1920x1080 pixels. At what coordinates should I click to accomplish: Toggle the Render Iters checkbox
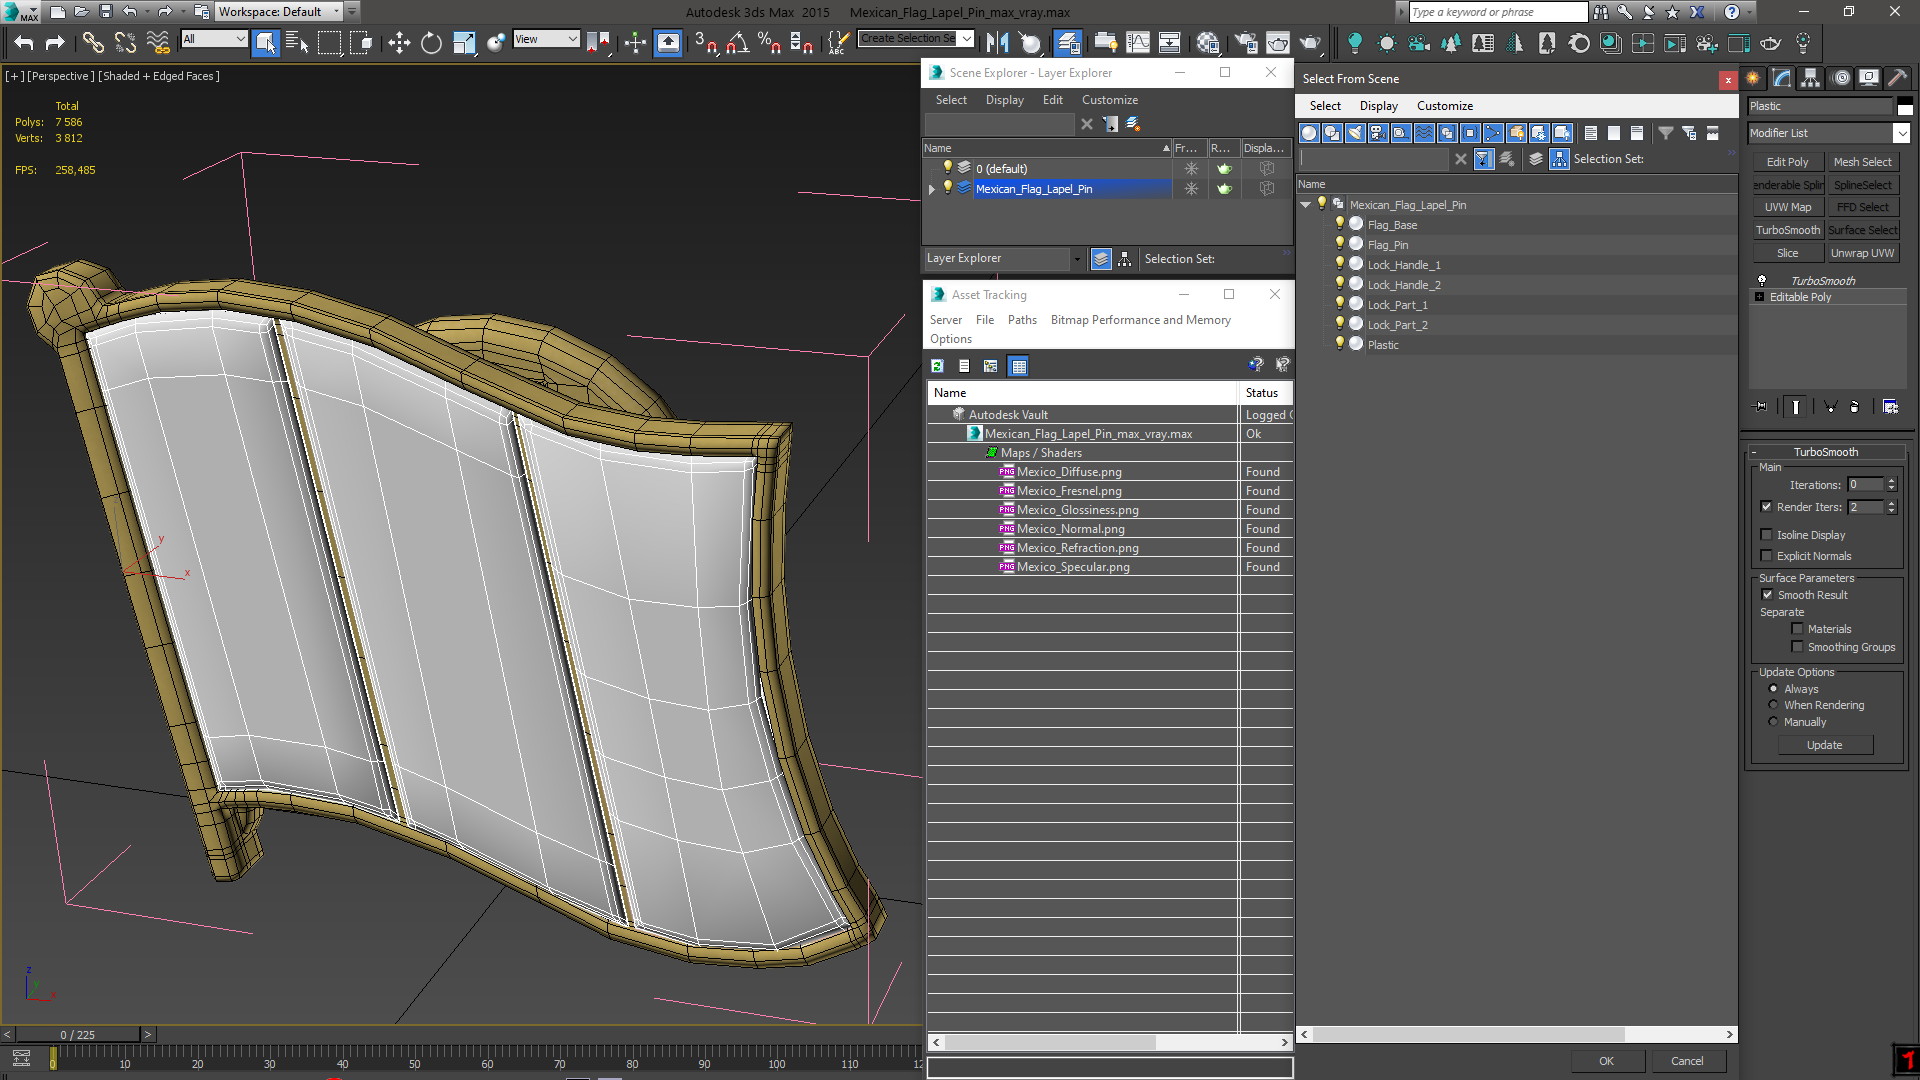(x=1766, y=507)
